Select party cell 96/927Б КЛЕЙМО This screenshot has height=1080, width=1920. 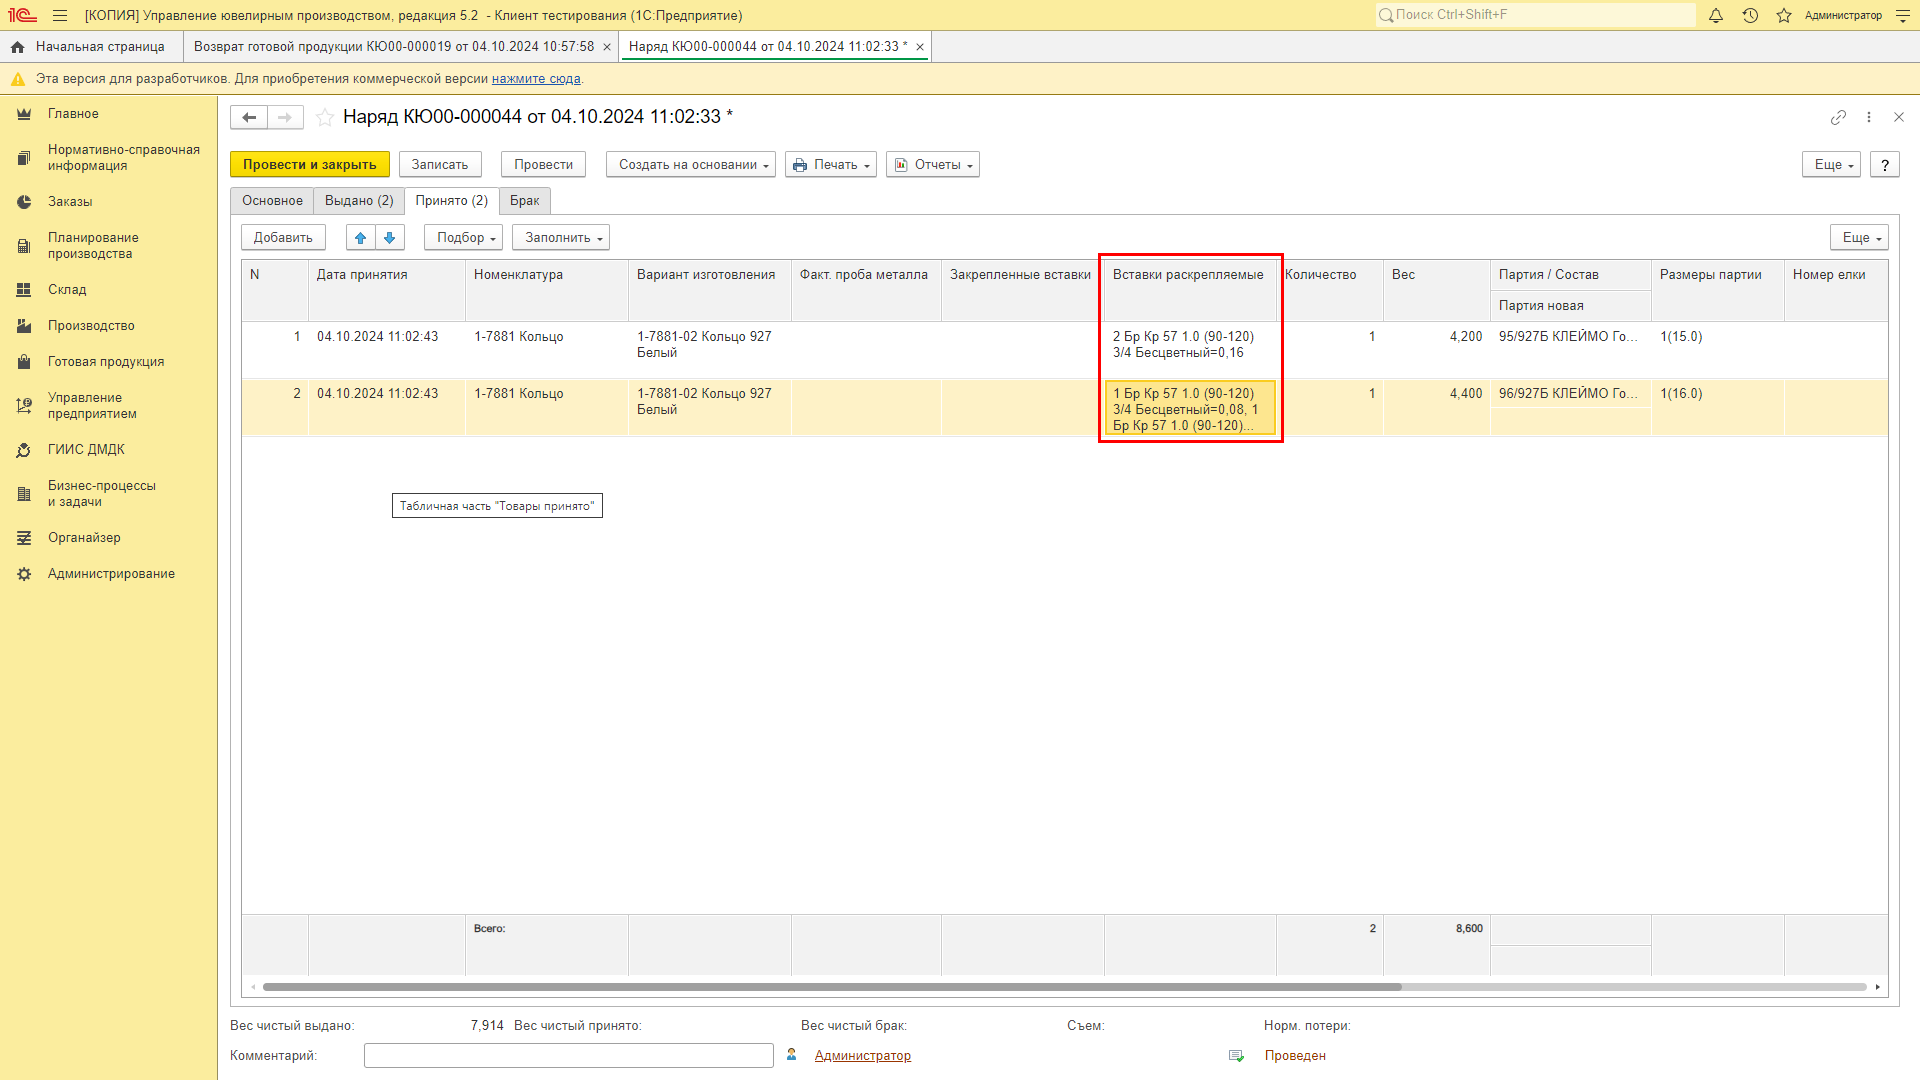(1569, 394)
